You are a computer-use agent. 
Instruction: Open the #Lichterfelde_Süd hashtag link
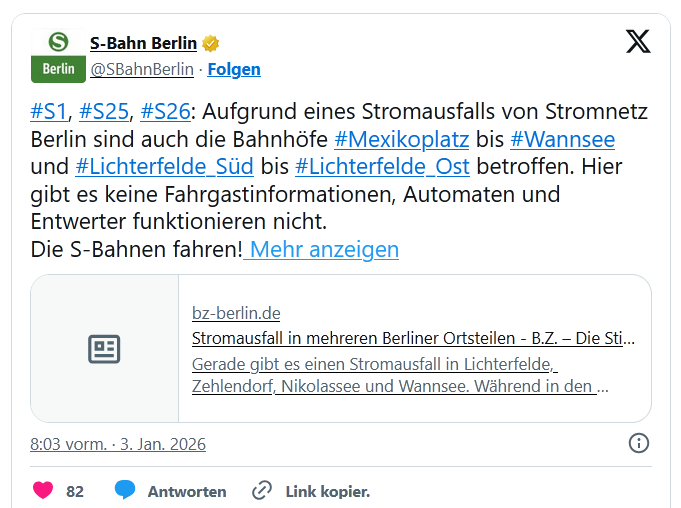click(x=164, y=166)
